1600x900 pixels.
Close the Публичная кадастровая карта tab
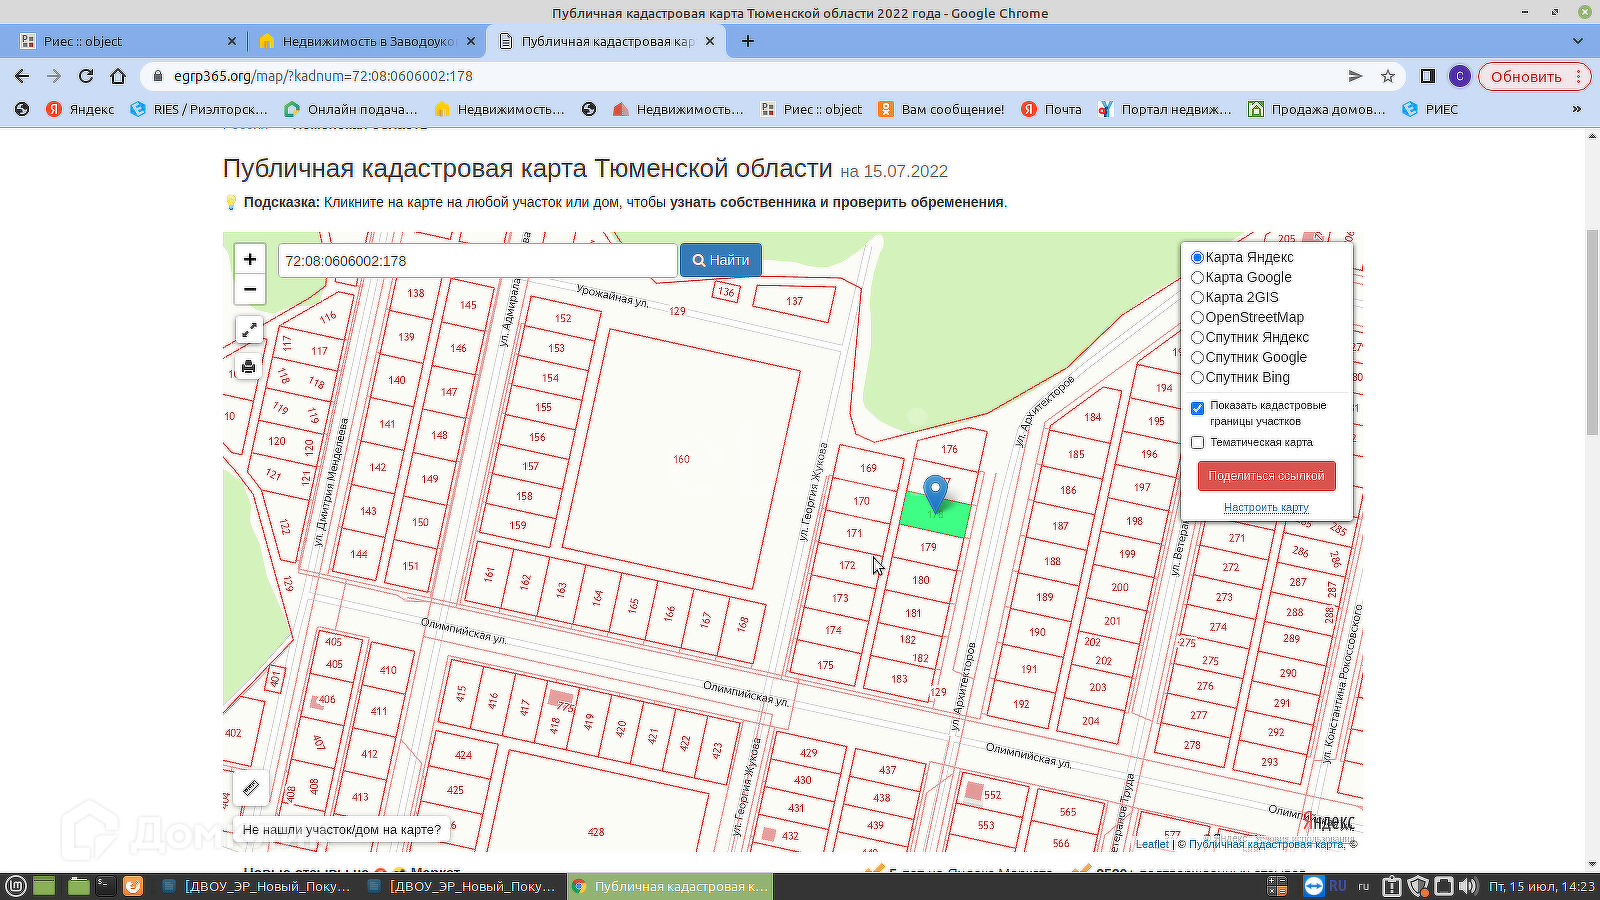pyautogui.click(x=710, y=41)
